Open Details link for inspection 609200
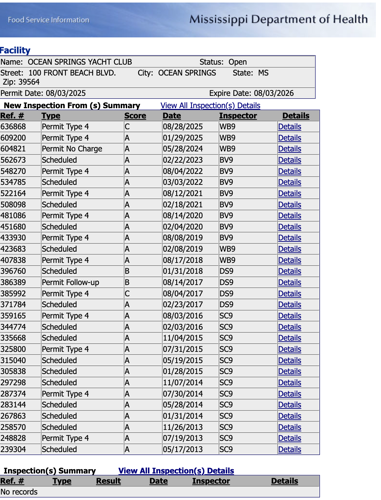381x500 pixels. point(289,138)
